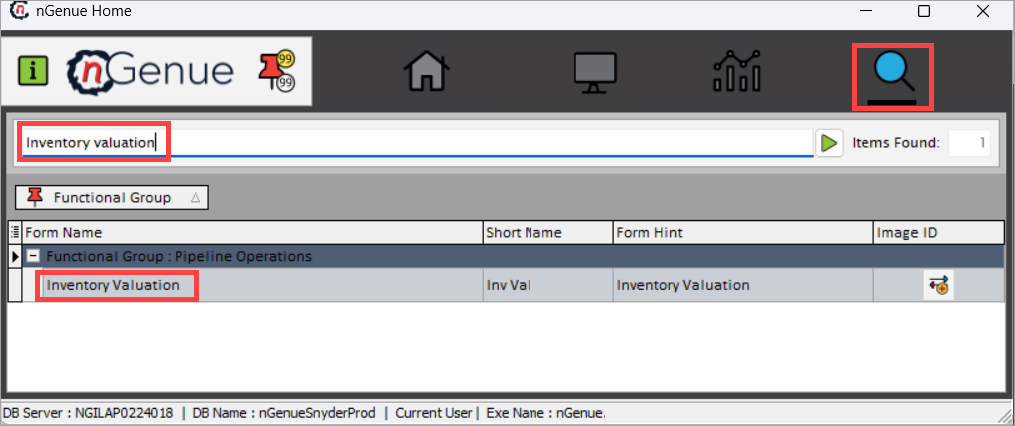This screenshot has width=1015, height=426.
Task: Open the red pin notifications icon
Action: pos(276,72)
